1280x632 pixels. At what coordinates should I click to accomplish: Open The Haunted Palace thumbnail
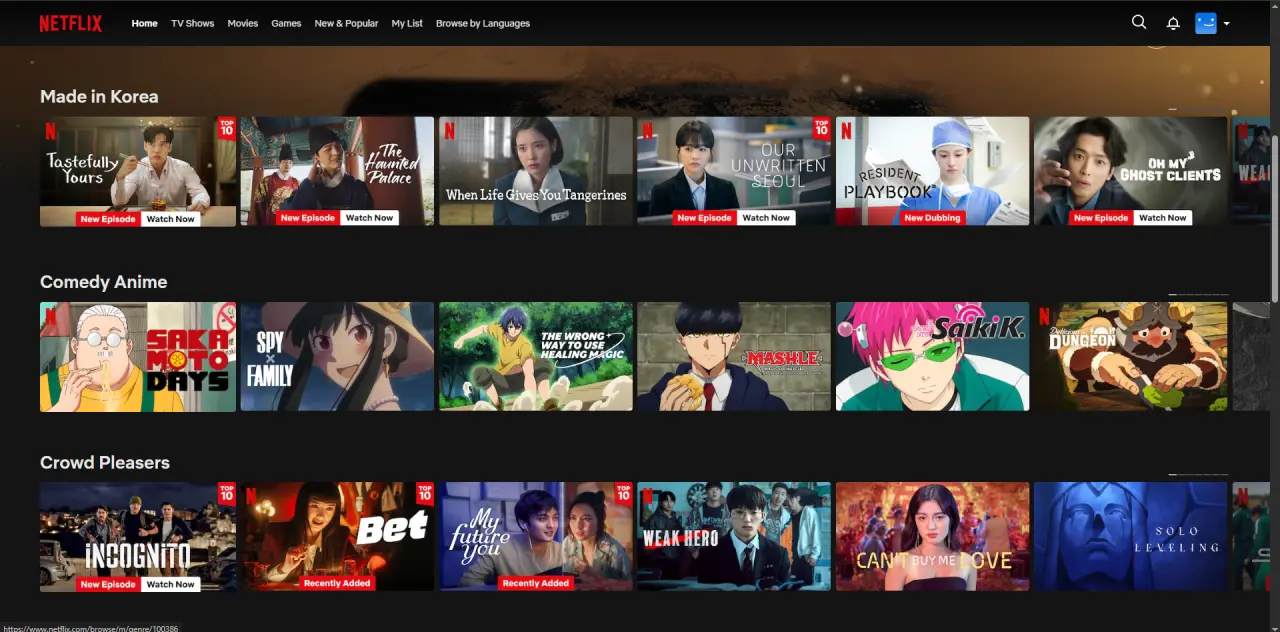(337, 171)
